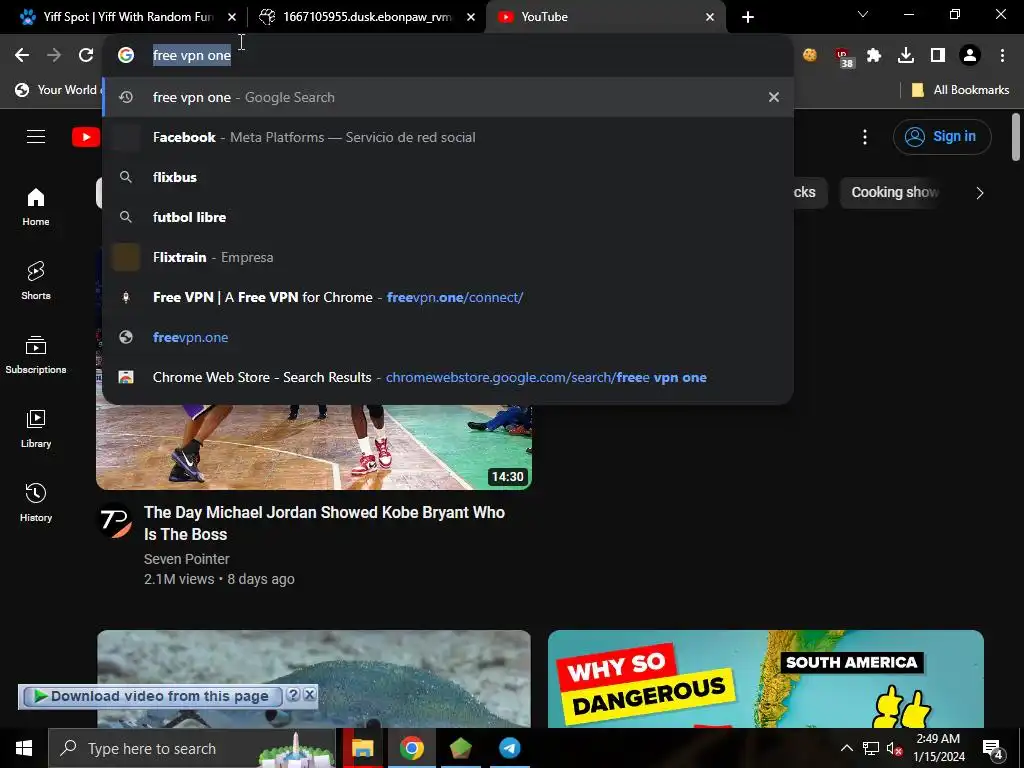Click the Sign in button

click(x=942, y=136)
